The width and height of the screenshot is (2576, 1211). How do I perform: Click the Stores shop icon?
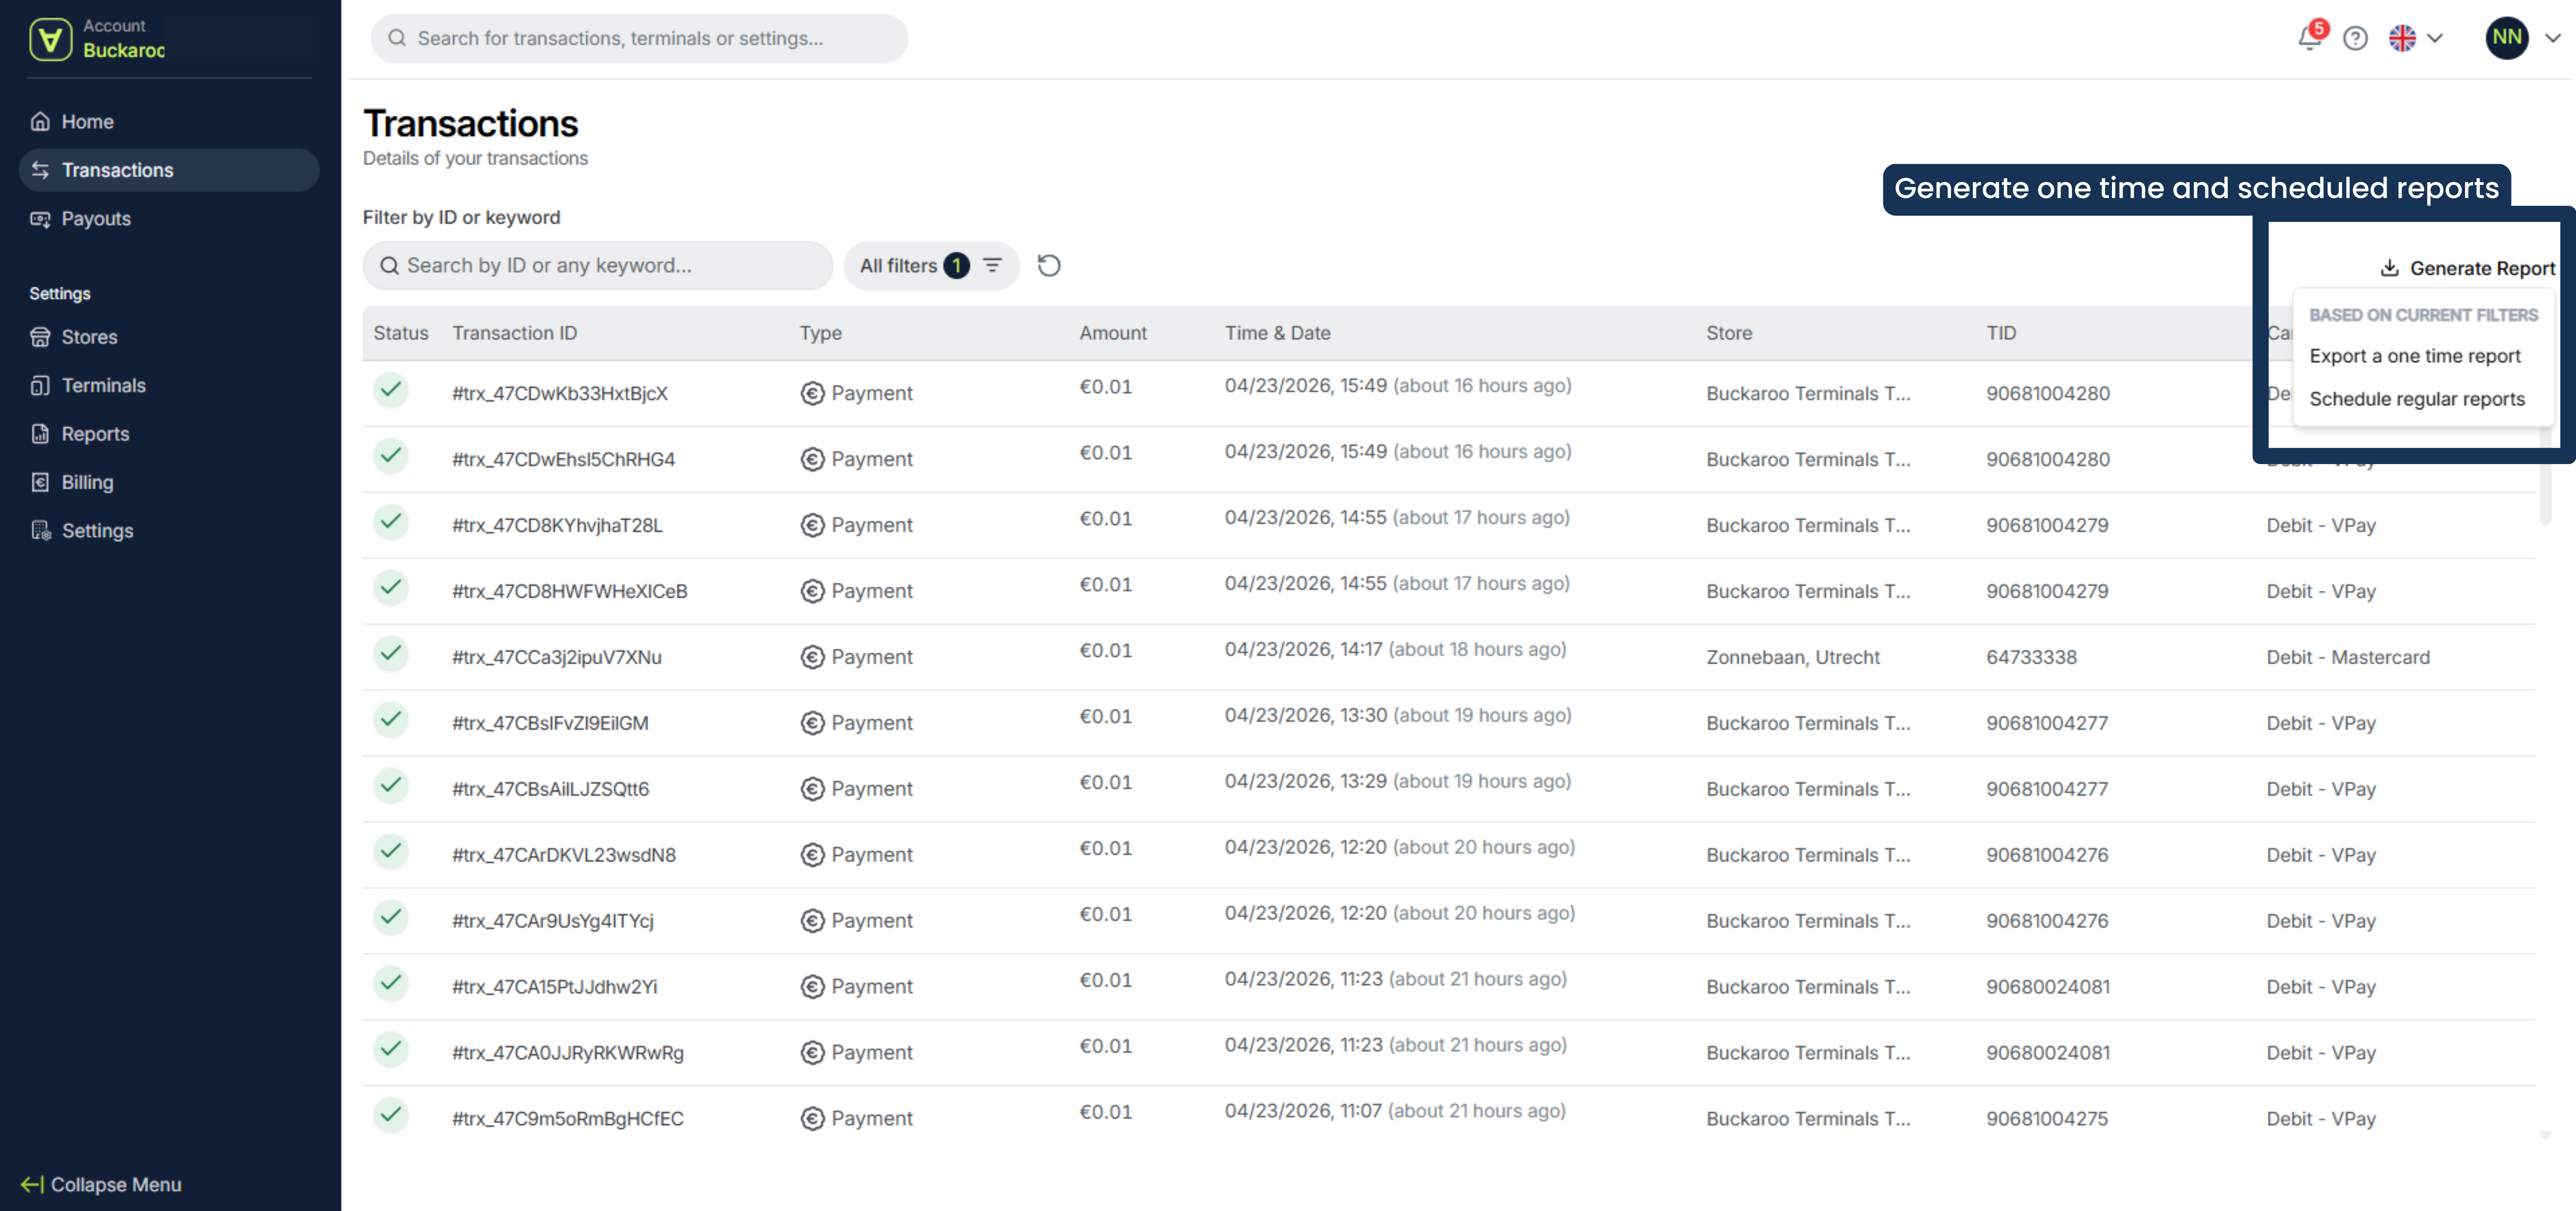point(40,337)
